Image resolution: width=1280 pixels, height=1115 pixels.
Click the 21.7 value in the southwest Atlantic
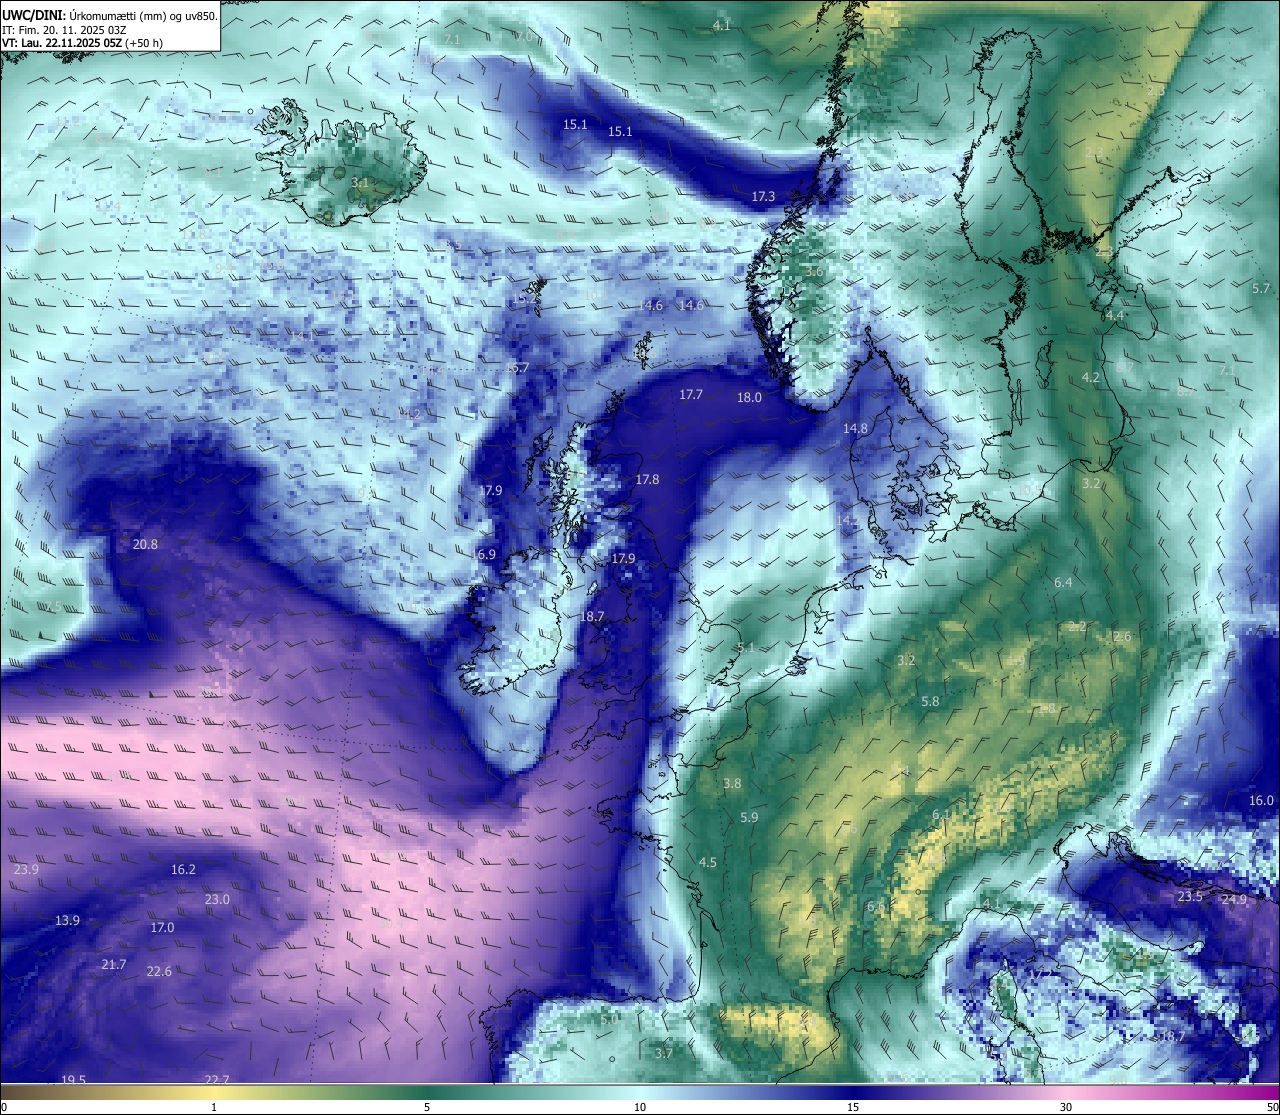point(114,964)
